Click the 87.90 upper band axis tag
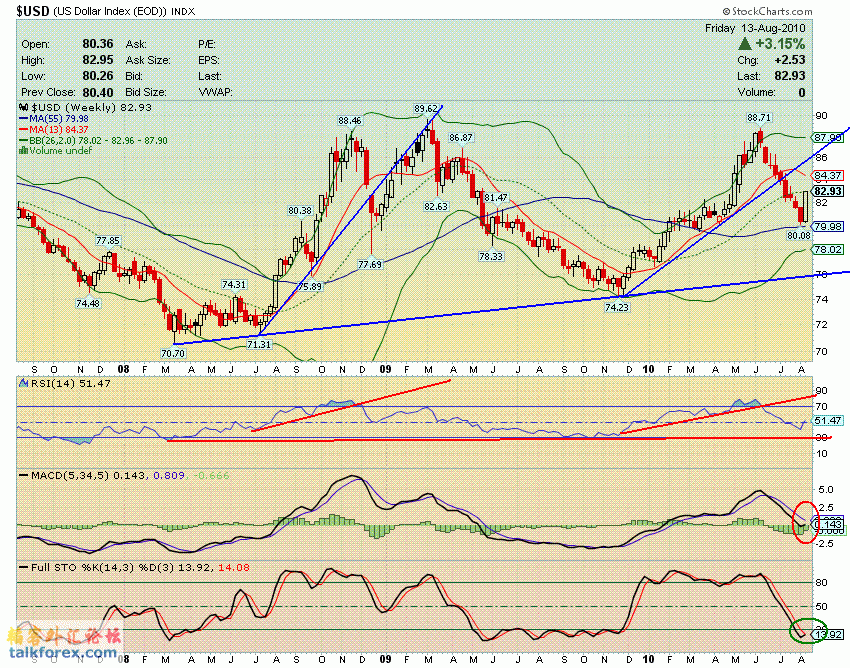 coord(828,138)
